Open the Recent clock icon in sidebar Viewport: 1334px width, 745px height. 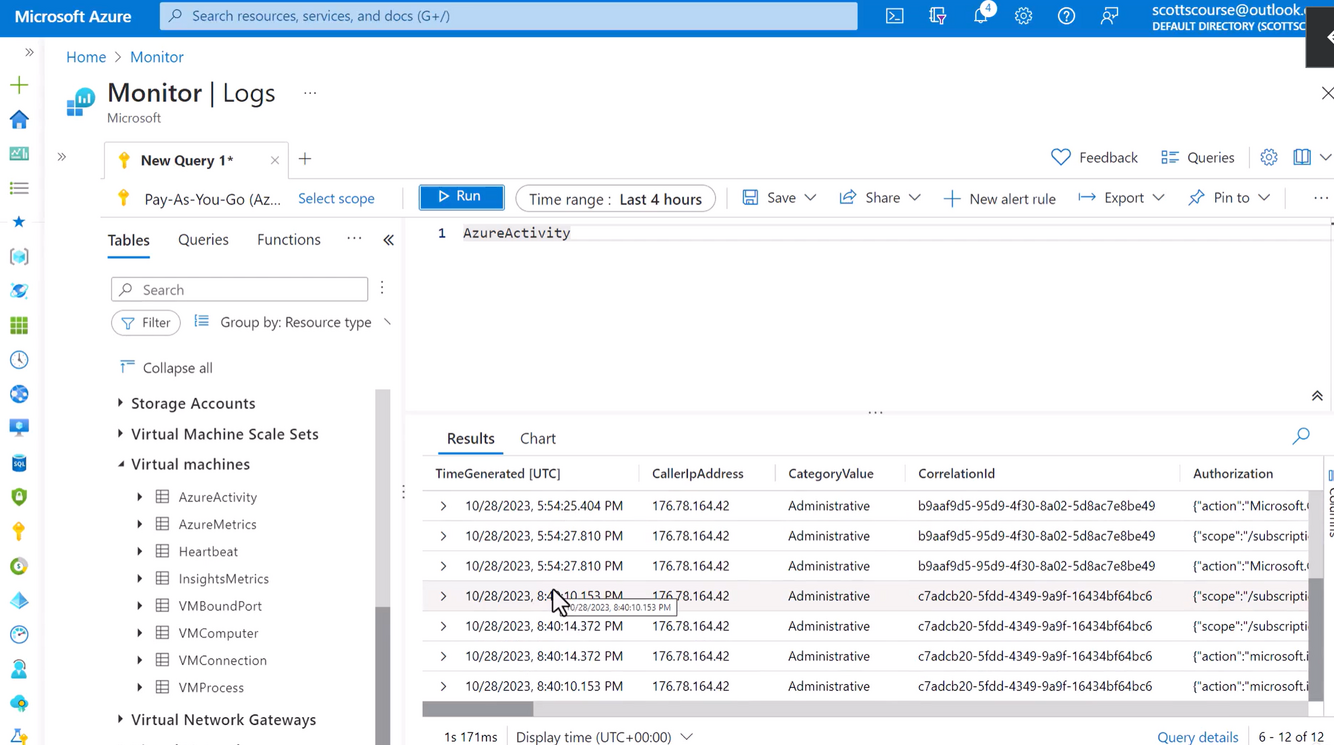(19, 360)
